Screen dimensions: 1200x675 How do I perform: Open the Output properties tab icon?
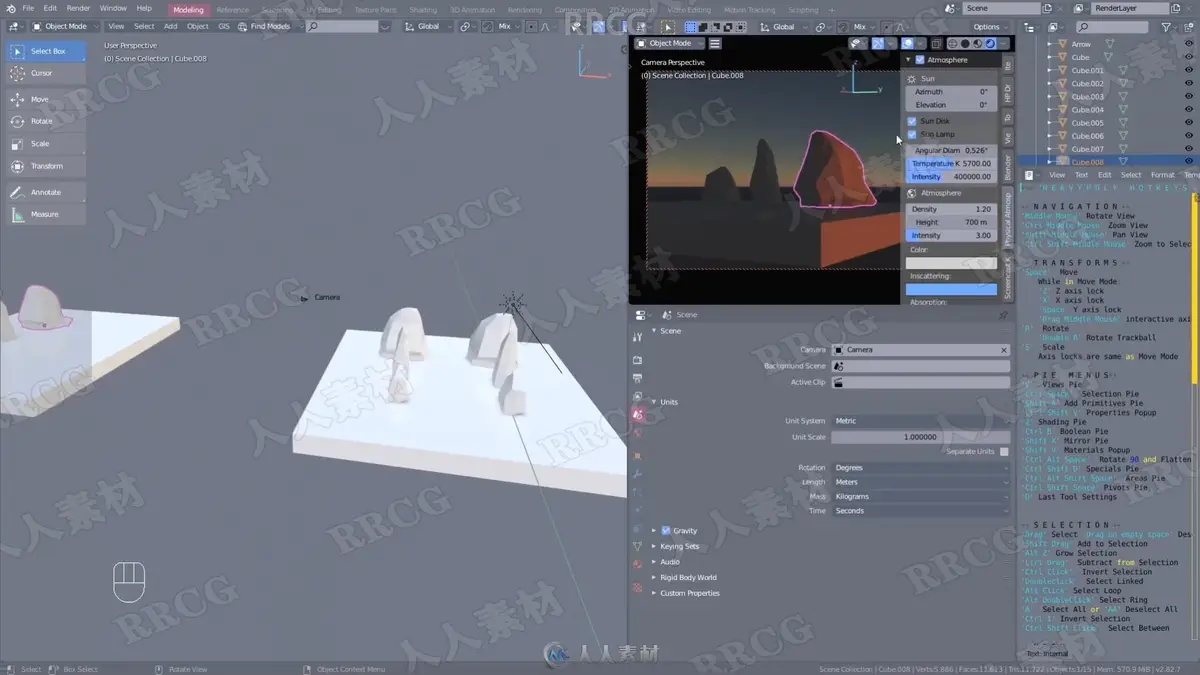(637, 379)
